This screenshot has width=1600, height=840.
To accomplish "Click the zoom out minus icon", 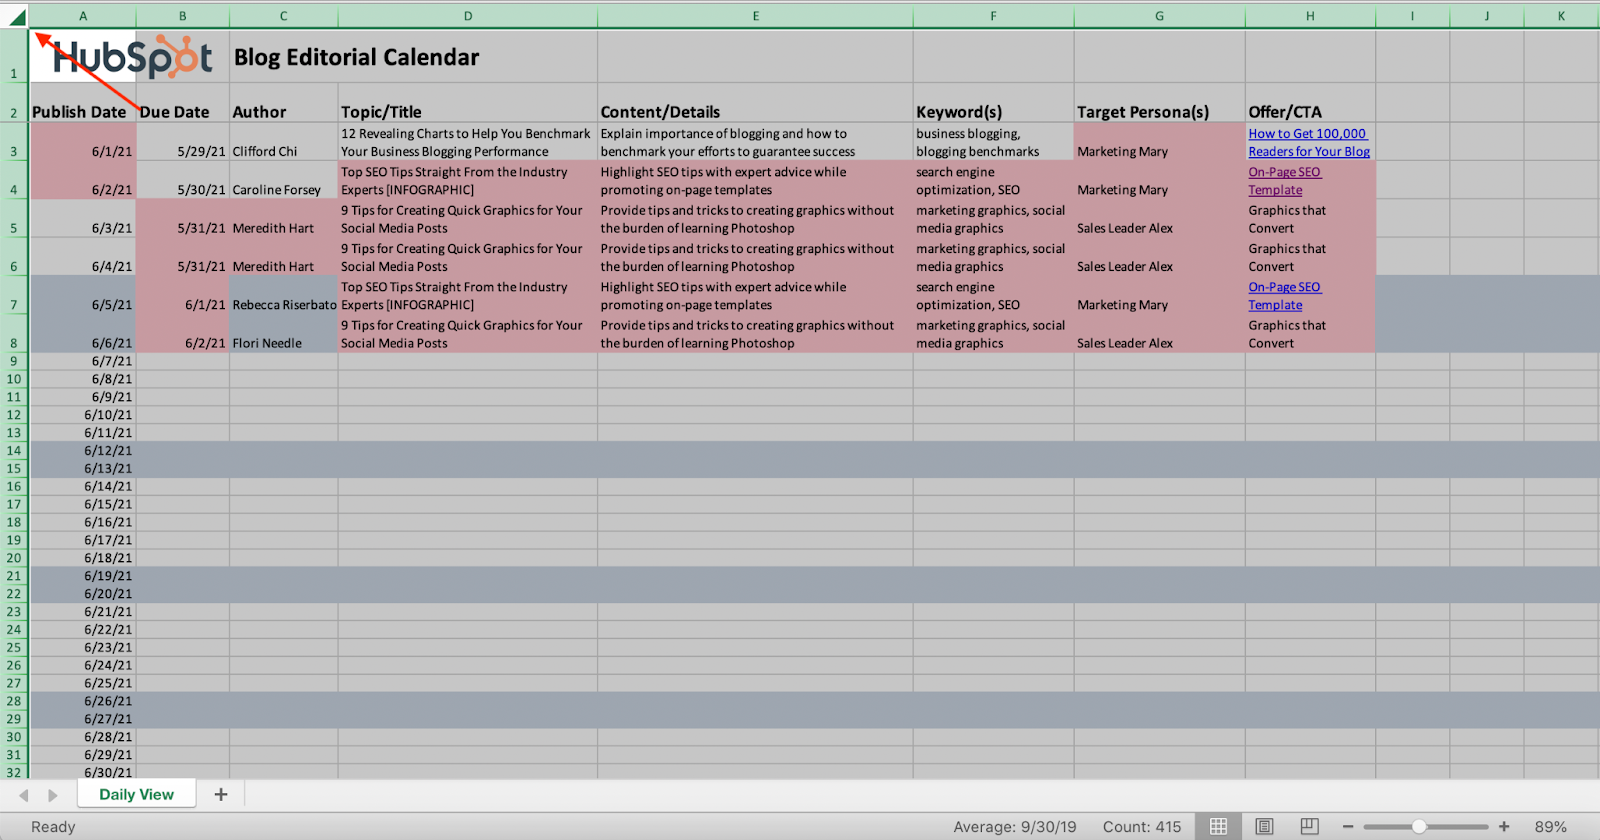I will coord(1348,827).
